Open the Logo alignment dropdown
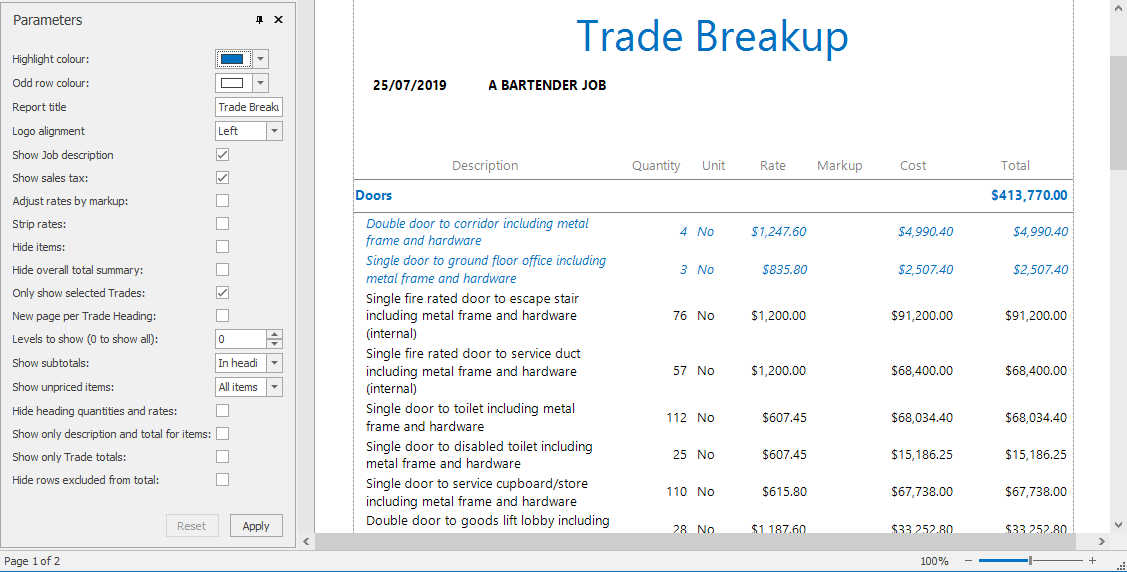This screenshot has height=572, width=1127. click(x=274, y=131)
